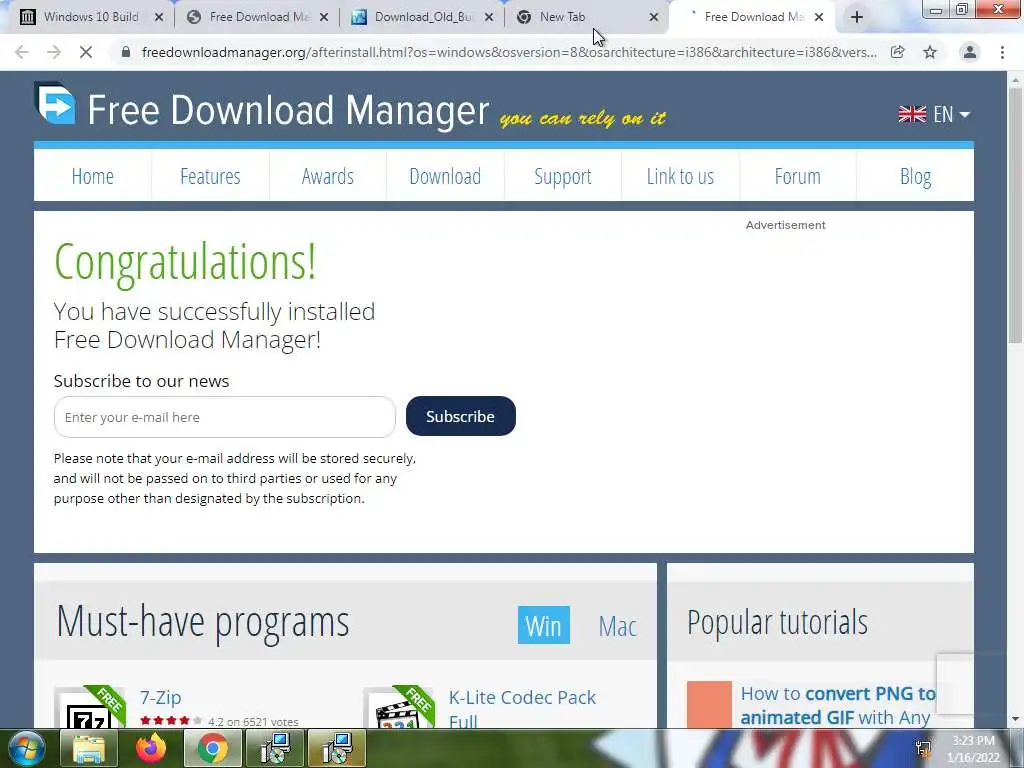Click the page vertical scrollbar thumb
The image size is (1024, 768).
[1015, 216]
